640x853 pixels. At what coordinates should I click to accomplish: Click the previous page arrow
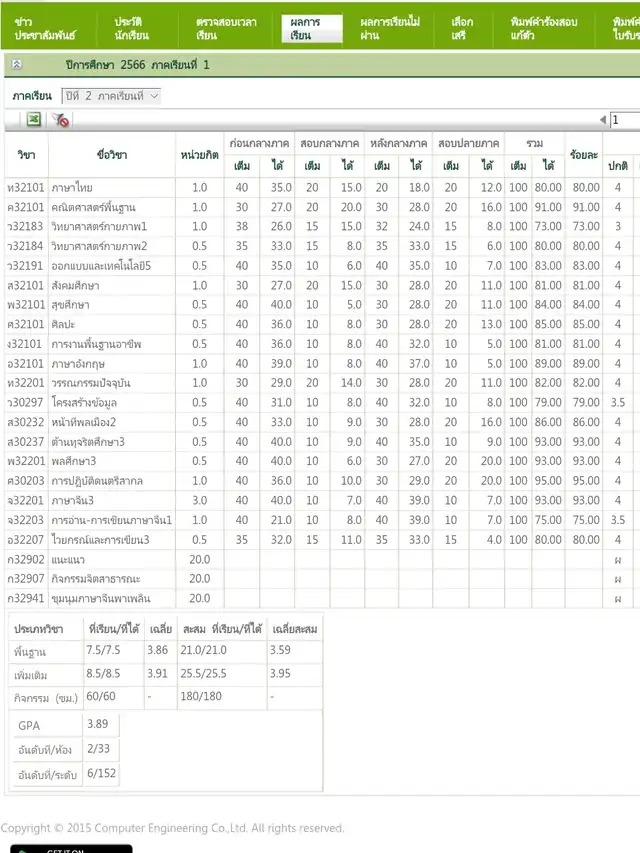tap(602, 120)
